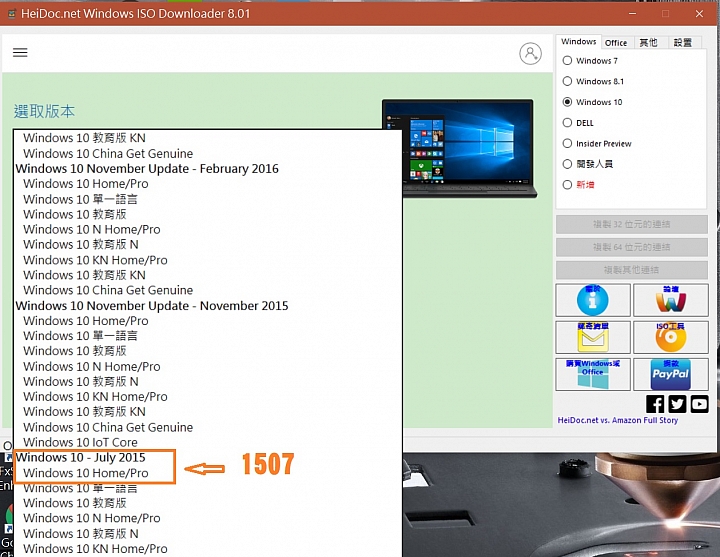Viewport: 720px width, 557px height.
Task: Select the DELL radio button
Action: pyautogui.click(x=567, y=123)
